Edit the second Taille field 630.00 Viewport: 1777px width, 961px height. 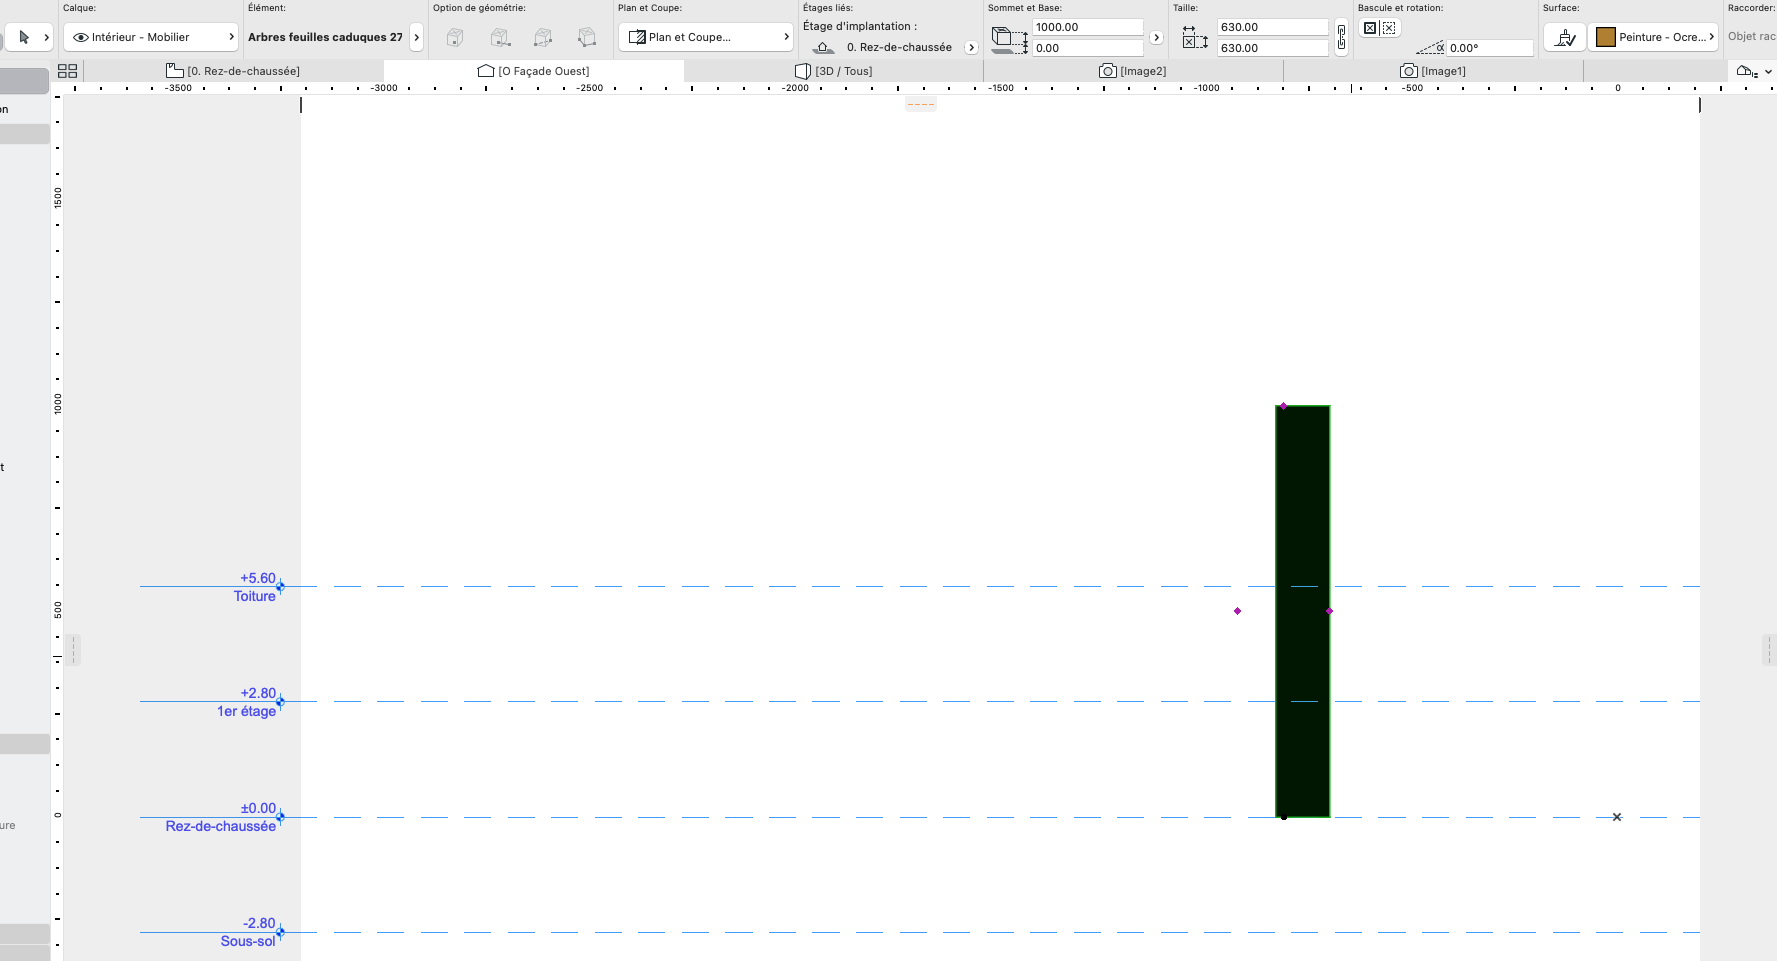(1273, 48)
